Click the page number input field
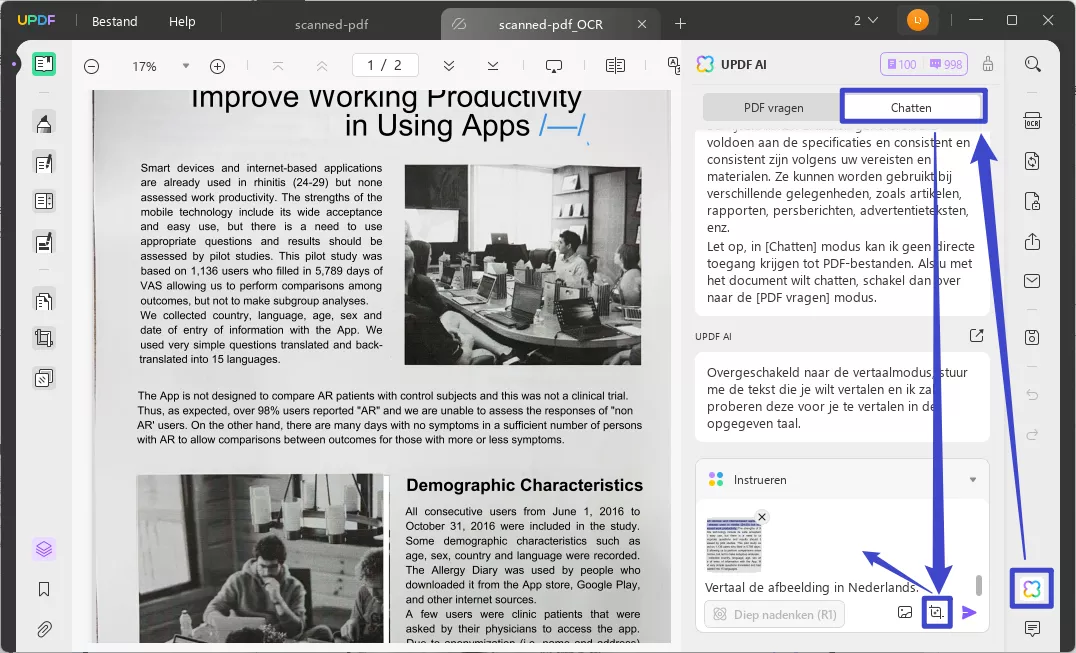This screenshot has width=1076, height=653. pos(384,66)
